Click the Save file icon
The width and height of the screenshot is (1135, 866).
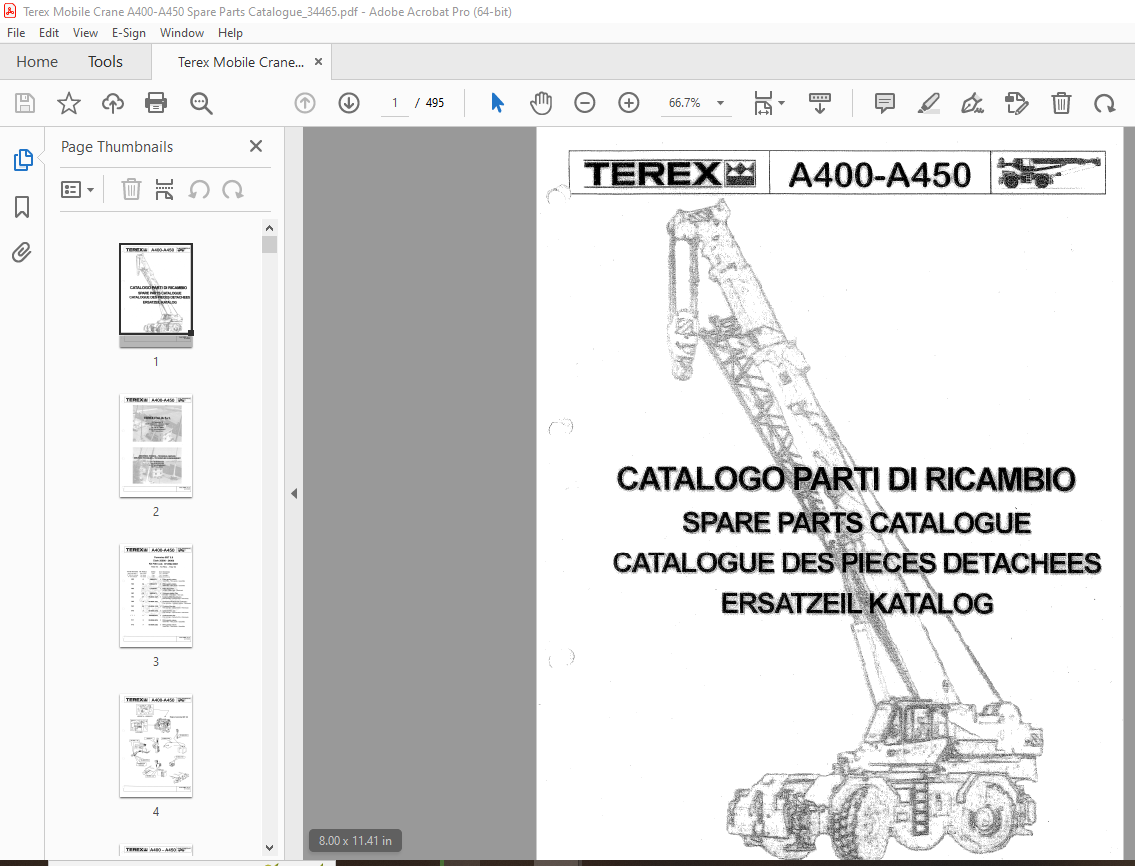tap(25, 103)
